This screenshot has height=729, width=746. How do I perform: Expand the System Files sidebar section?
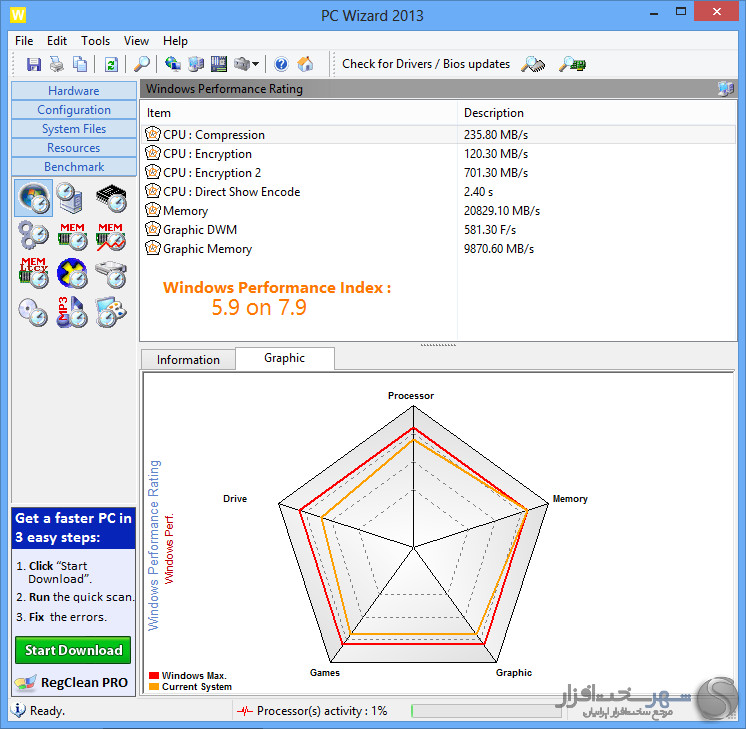coord(74,129)
